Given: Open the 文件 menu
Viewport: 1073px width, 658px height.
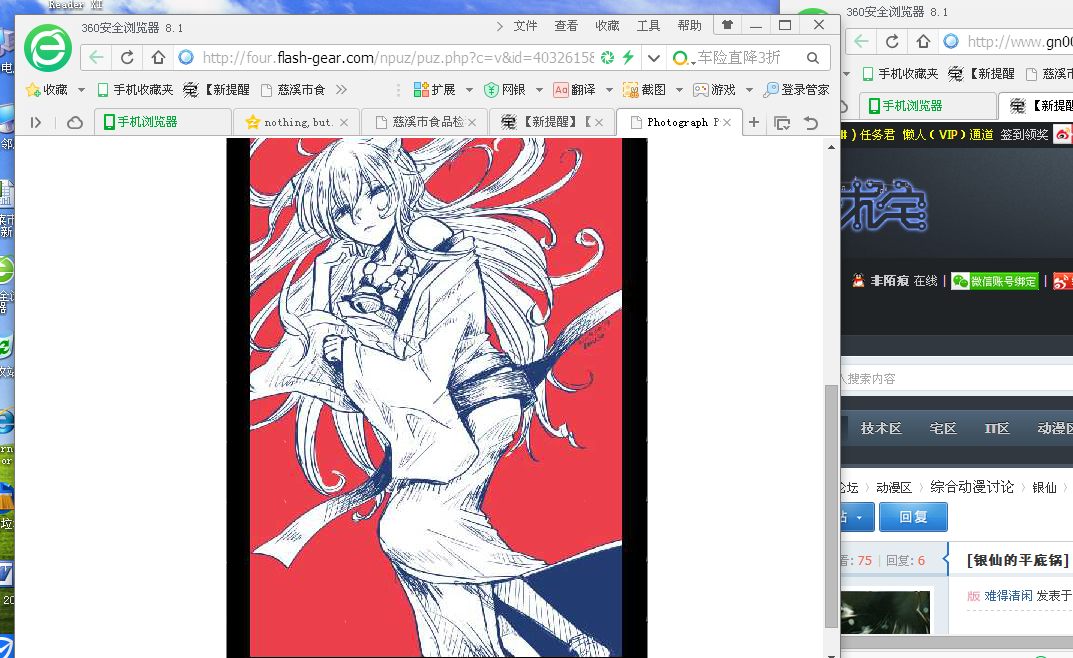Looking at the screenshot, I should [x=525, y=26].
